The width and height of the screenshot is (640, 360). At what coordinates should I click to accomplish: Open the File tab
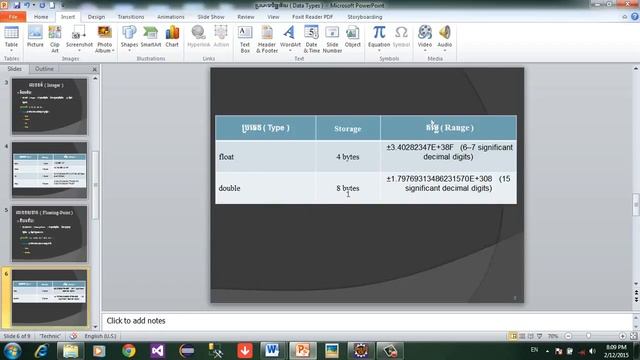[x=13, y=17]
